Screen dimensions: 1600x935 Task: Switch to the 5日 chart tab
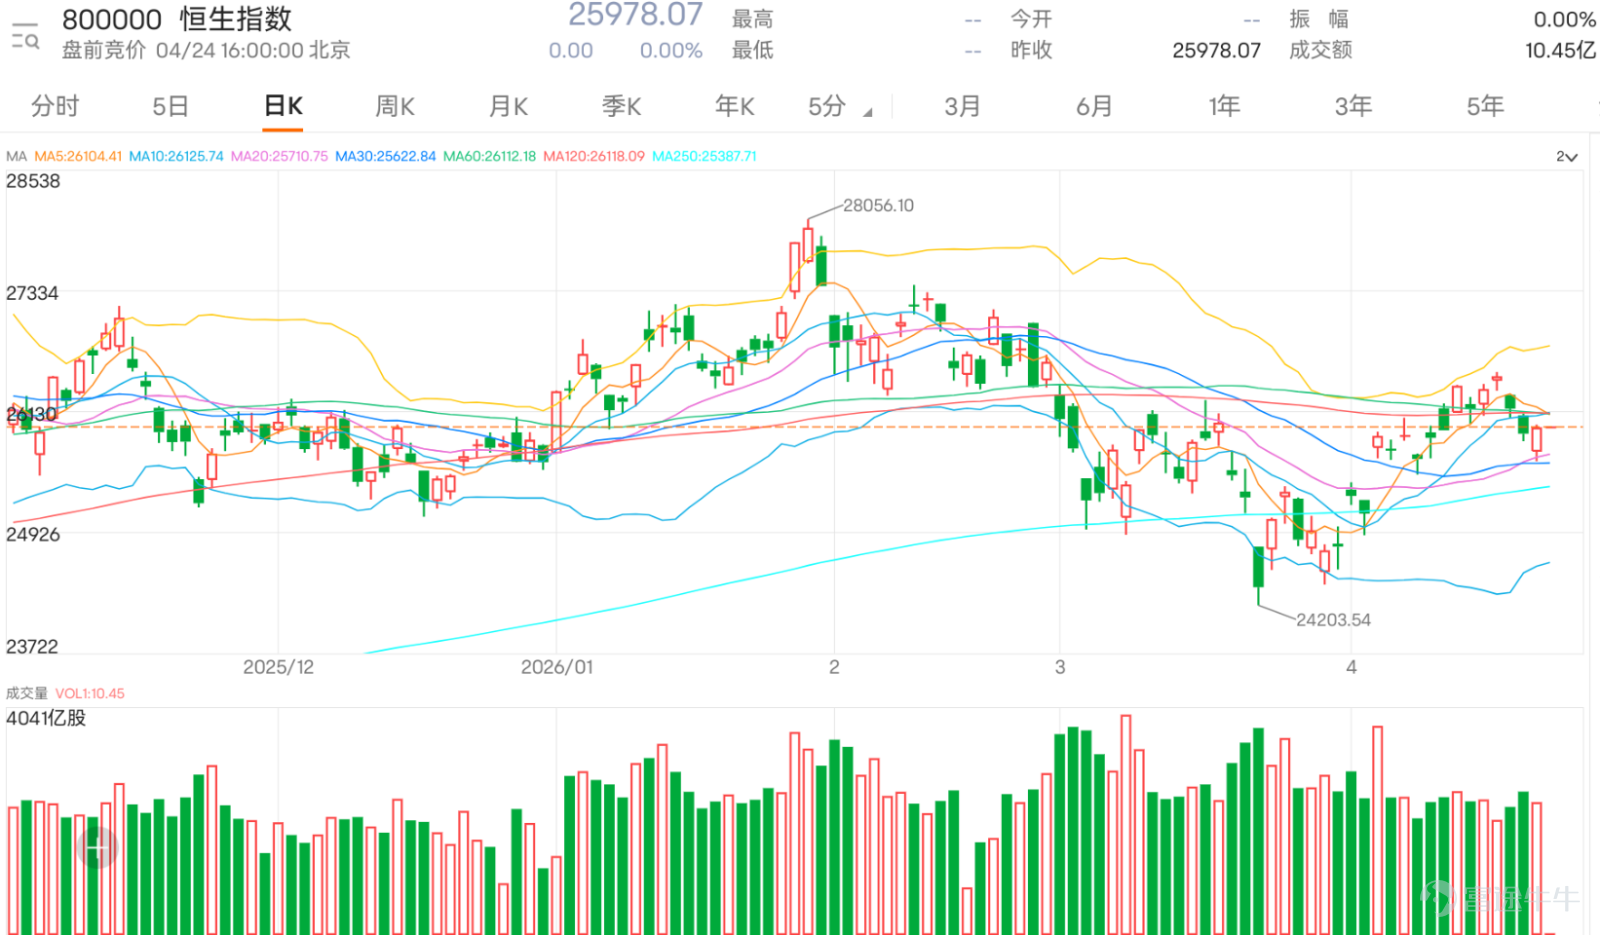(x=170, y=106)
